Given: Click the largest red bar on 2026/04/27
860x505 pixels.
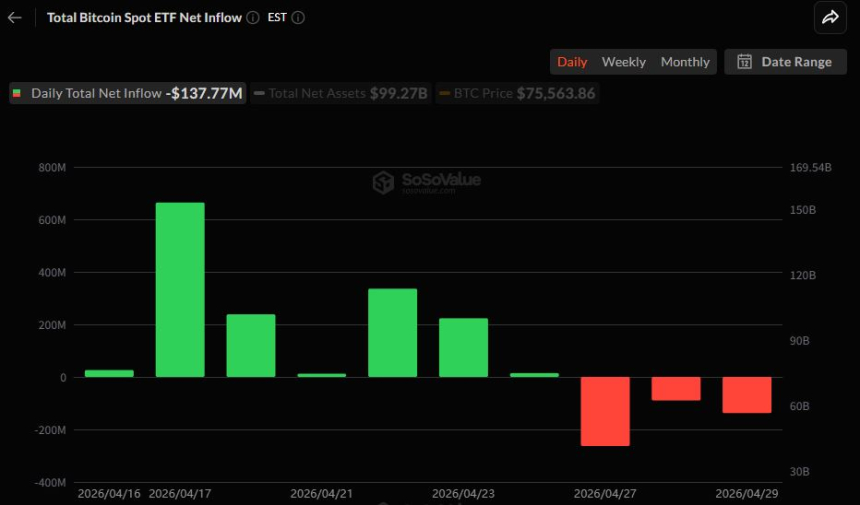Looking at the screenshot, I should (606, 411).
